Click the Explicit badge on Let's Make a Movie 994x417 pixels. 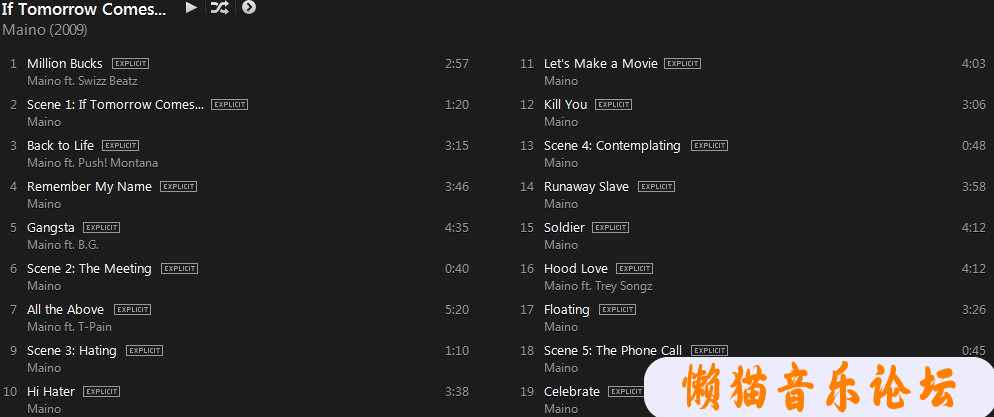pos(683,64)
